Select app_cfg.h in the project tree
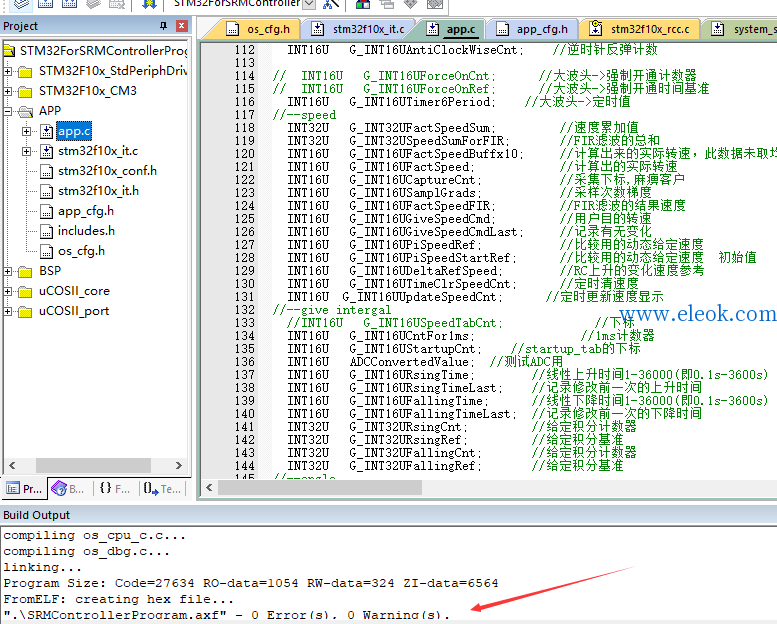This screenshot has height=624, width=777. pyautogui.click(x=86, y=211)
